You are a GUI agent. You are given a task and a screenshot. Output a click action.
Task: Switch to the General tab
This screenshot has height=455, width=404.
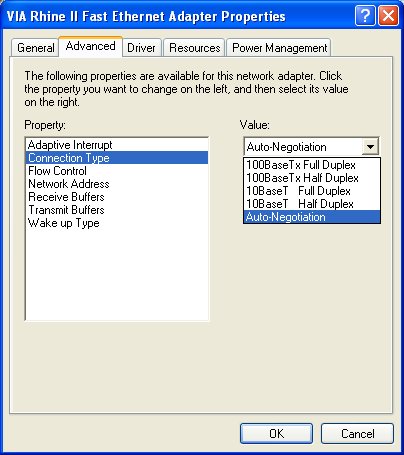pos(35,48)
